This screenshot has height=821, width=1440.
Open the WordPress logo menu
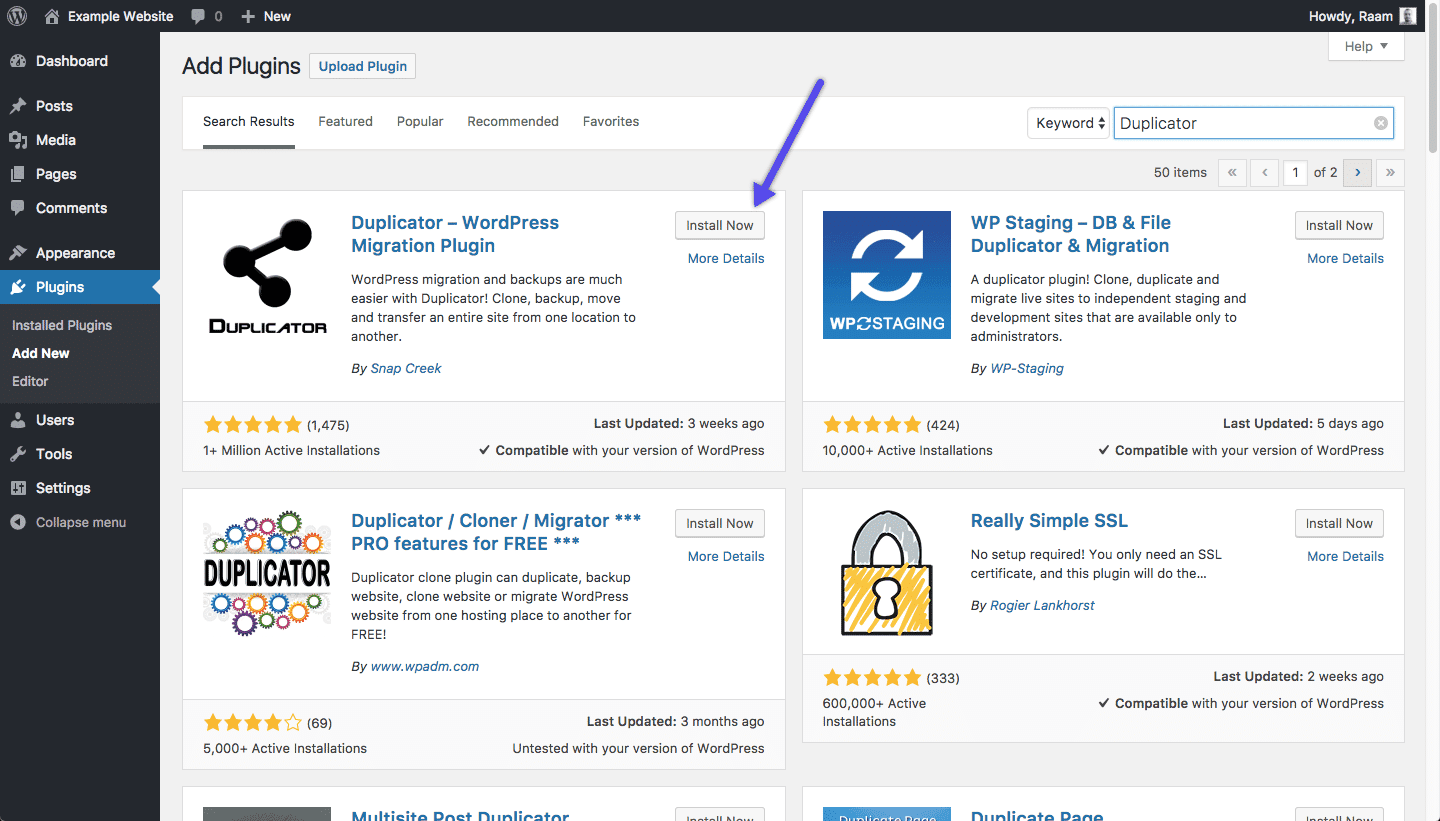(x=16, y=15)
